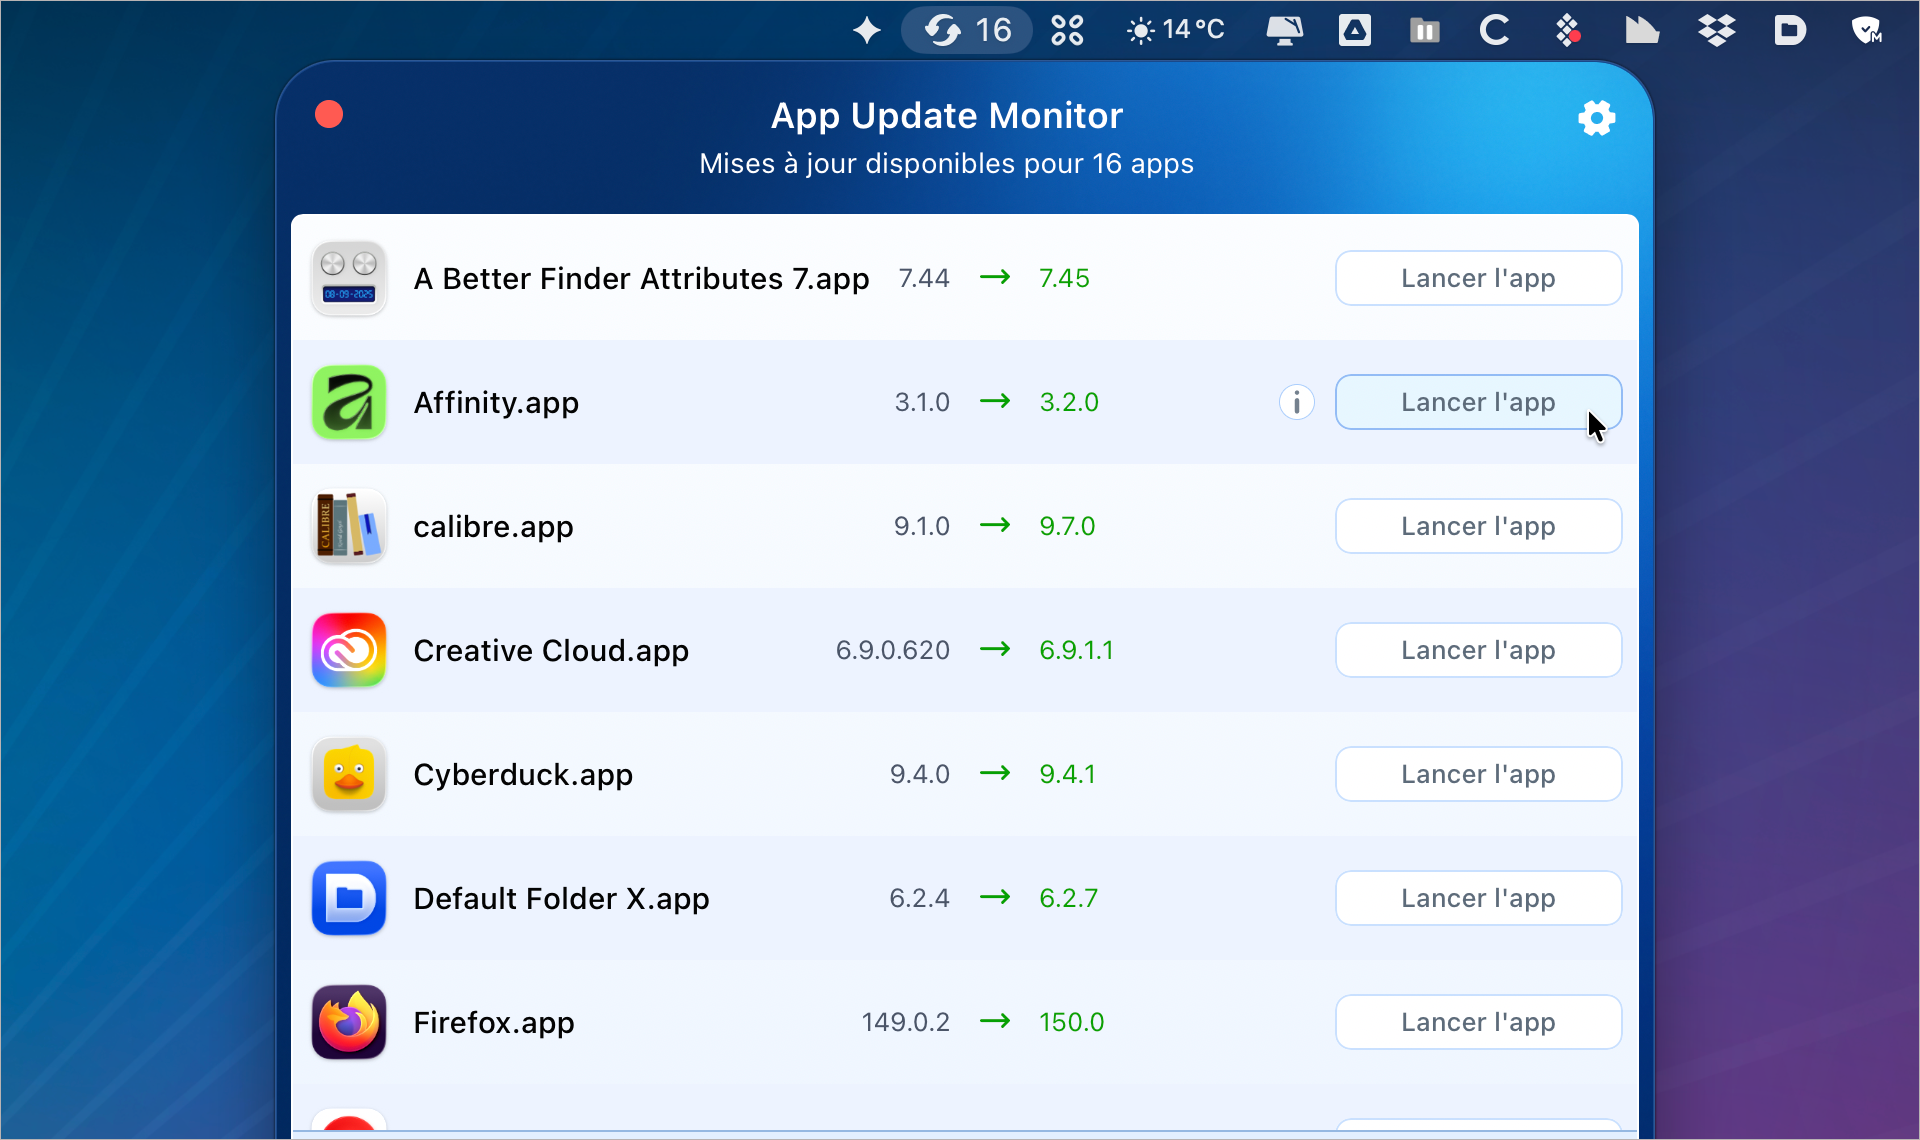Click current version 6.2.4 for Default Folder X

coord(920,898)
